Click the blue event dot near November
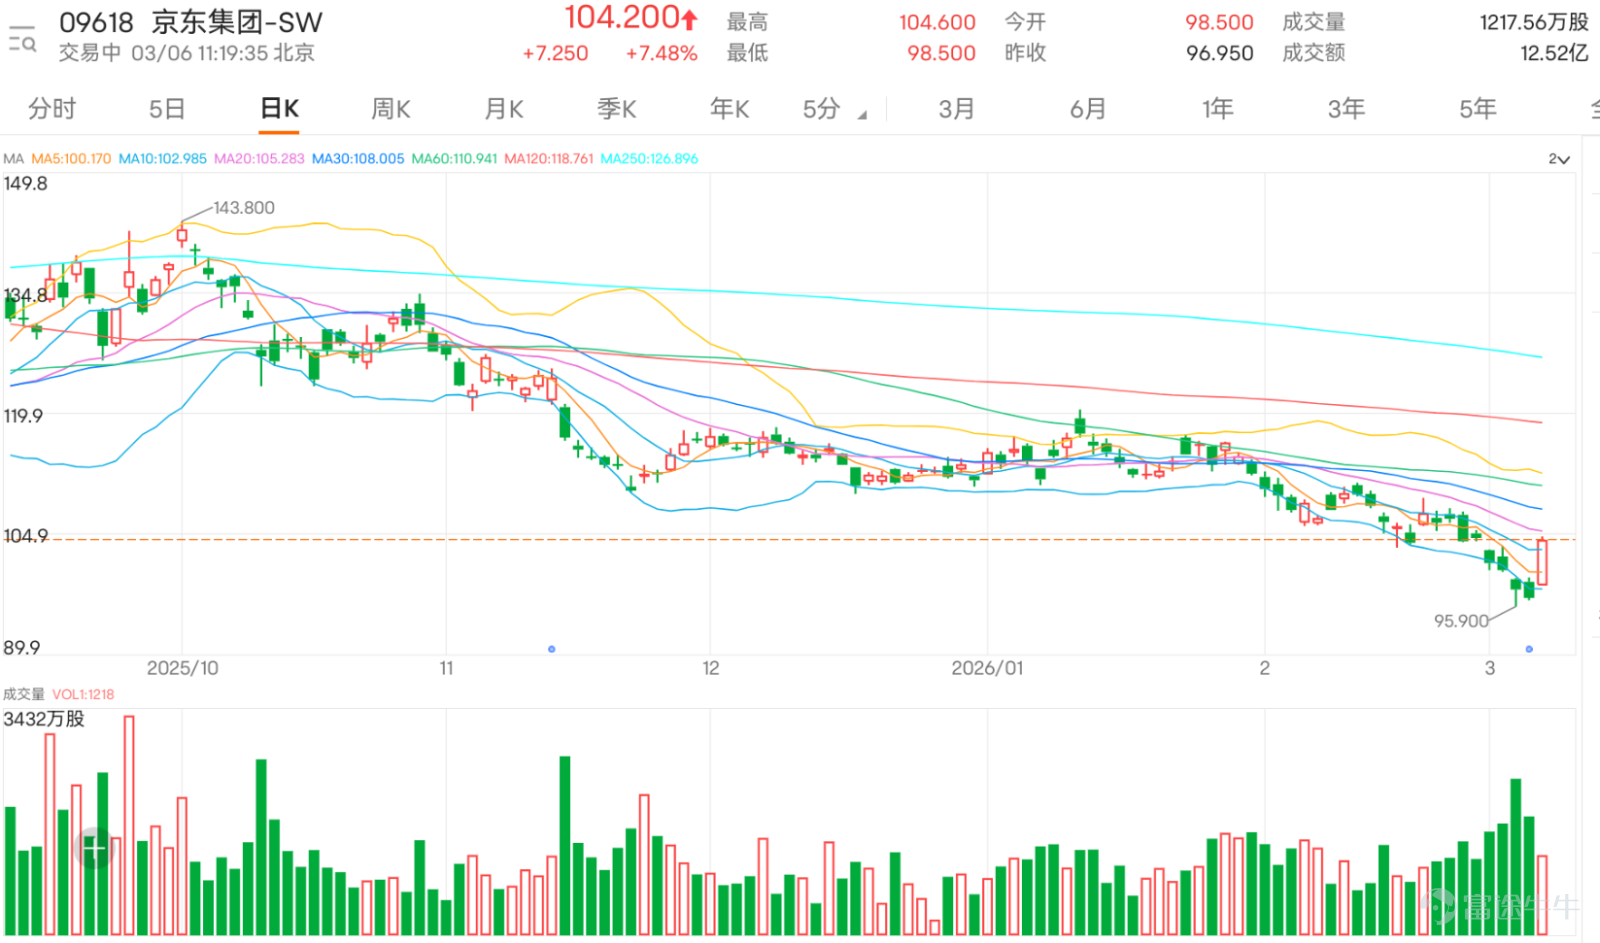This screenshot has width=1600, height=943. coord(552,649)
